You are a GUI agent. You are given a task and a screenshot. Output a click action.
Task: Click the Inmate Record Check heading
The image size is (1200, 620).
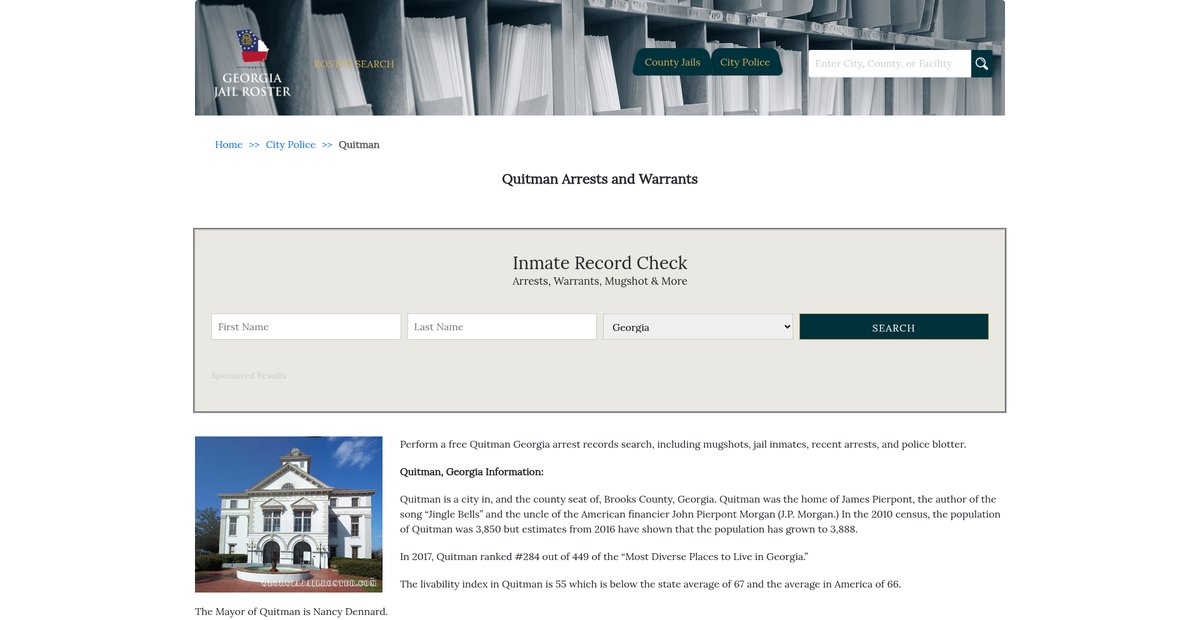coord(600,263)
